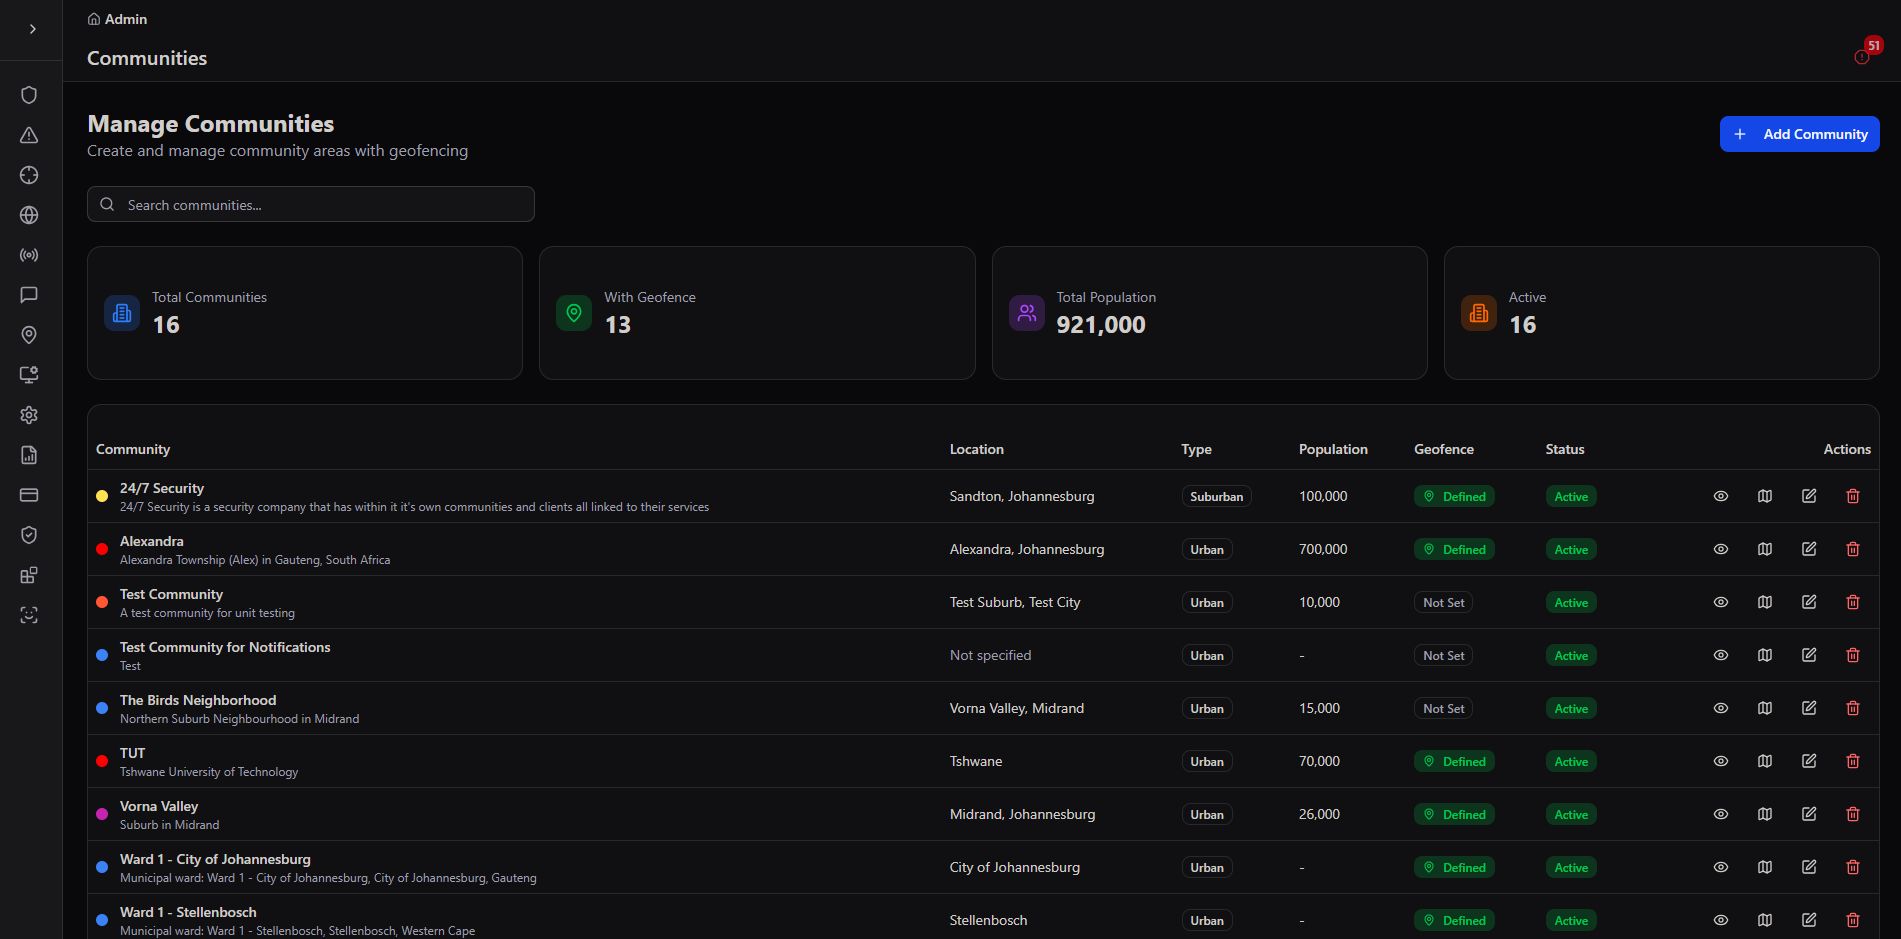This screenshot has width=1901, height=939.
Task: View 24/7 Security community with eye icon
Action: [x=1721, y=496]
